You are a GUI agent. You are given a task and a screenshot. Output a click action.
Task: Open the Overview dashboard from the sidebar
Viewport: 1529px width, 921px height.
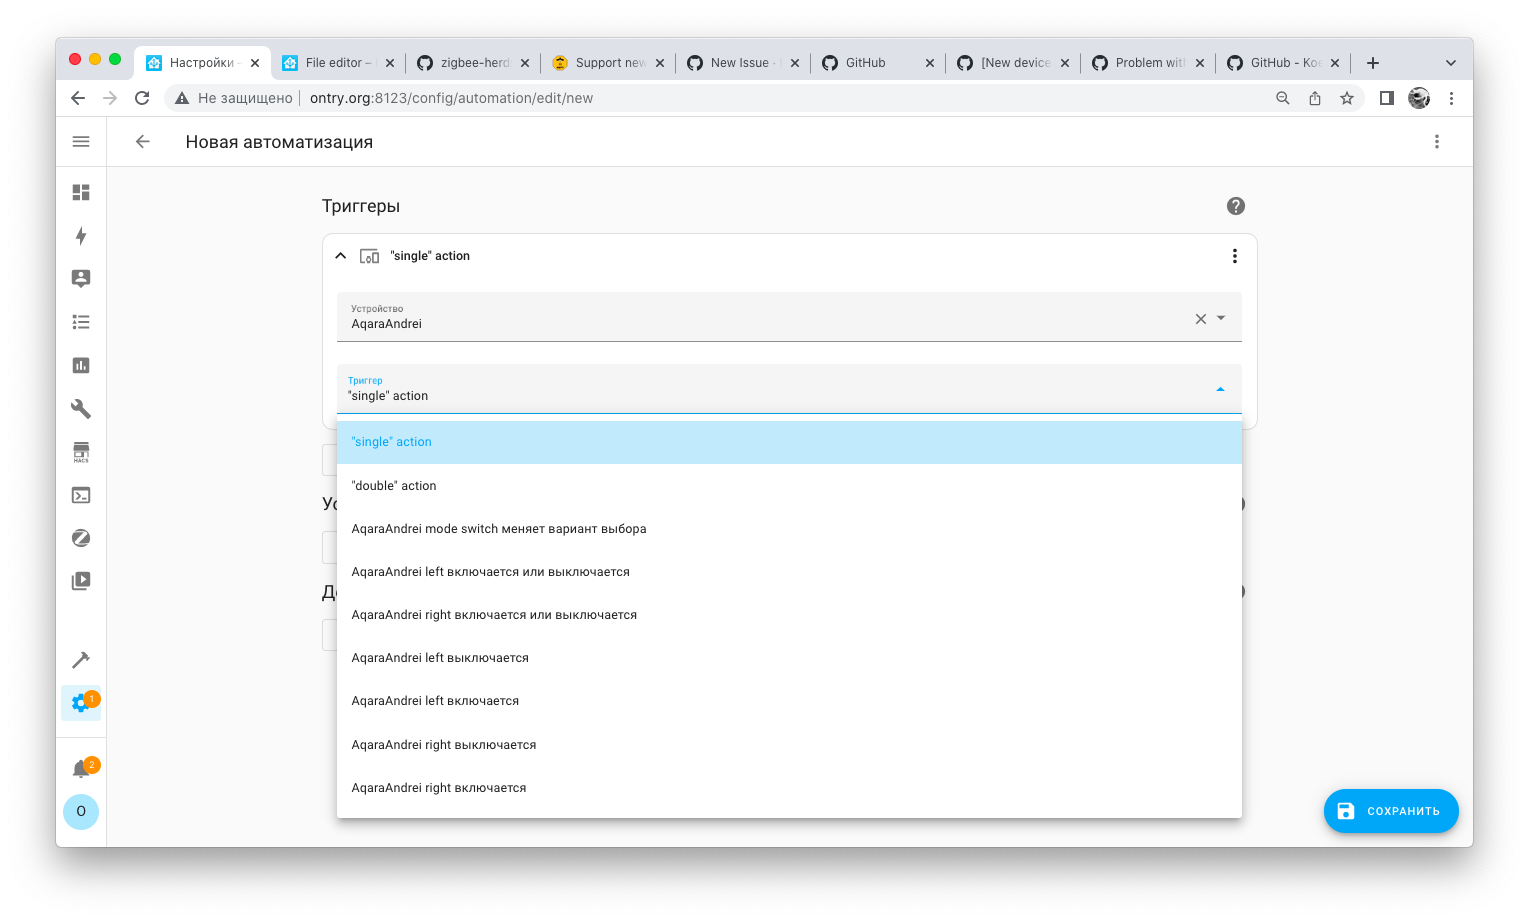(x=81, y=192)
